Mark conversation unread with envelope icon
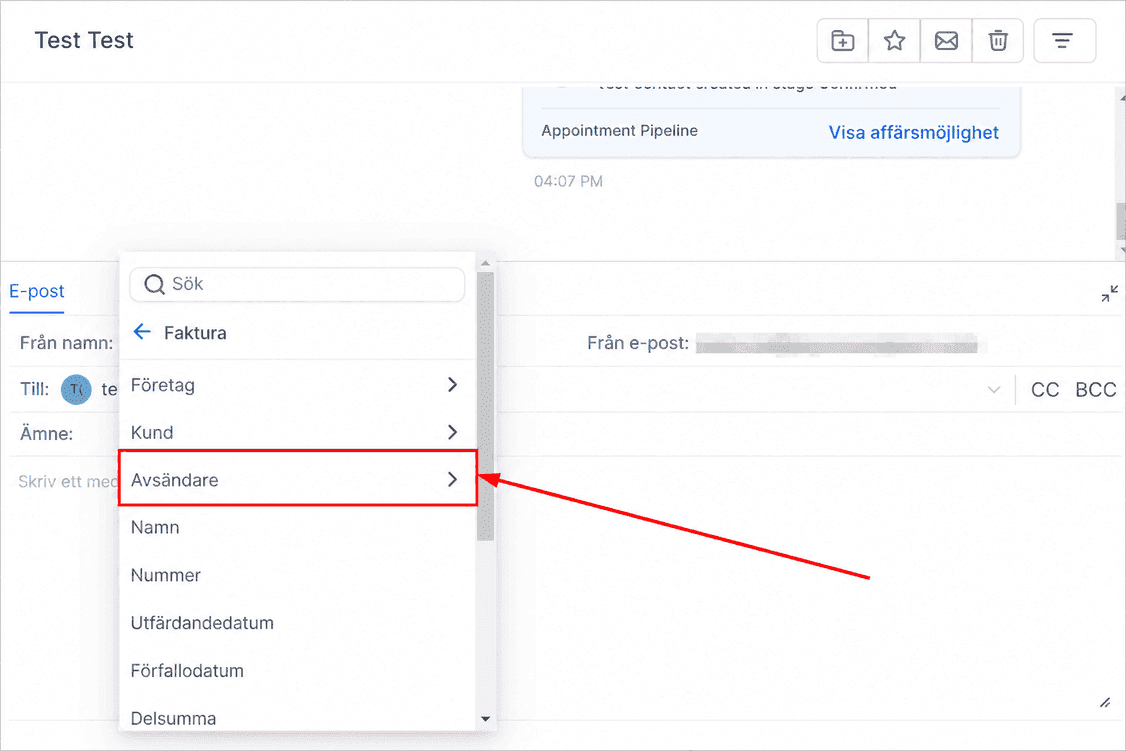The width and height of the screenshot is (1126, 751). (x=946, y=41)
